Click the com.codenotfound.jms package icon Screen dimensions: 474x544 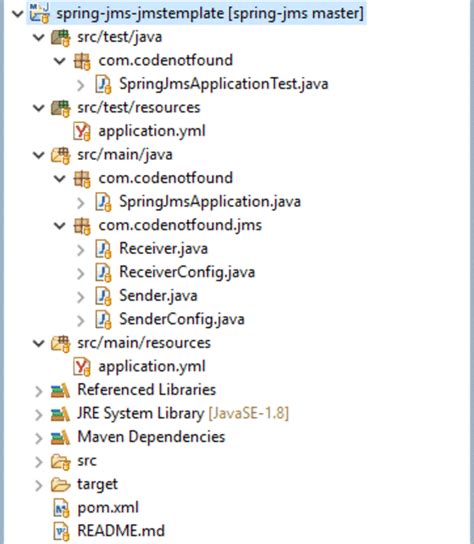pos(82,226)
